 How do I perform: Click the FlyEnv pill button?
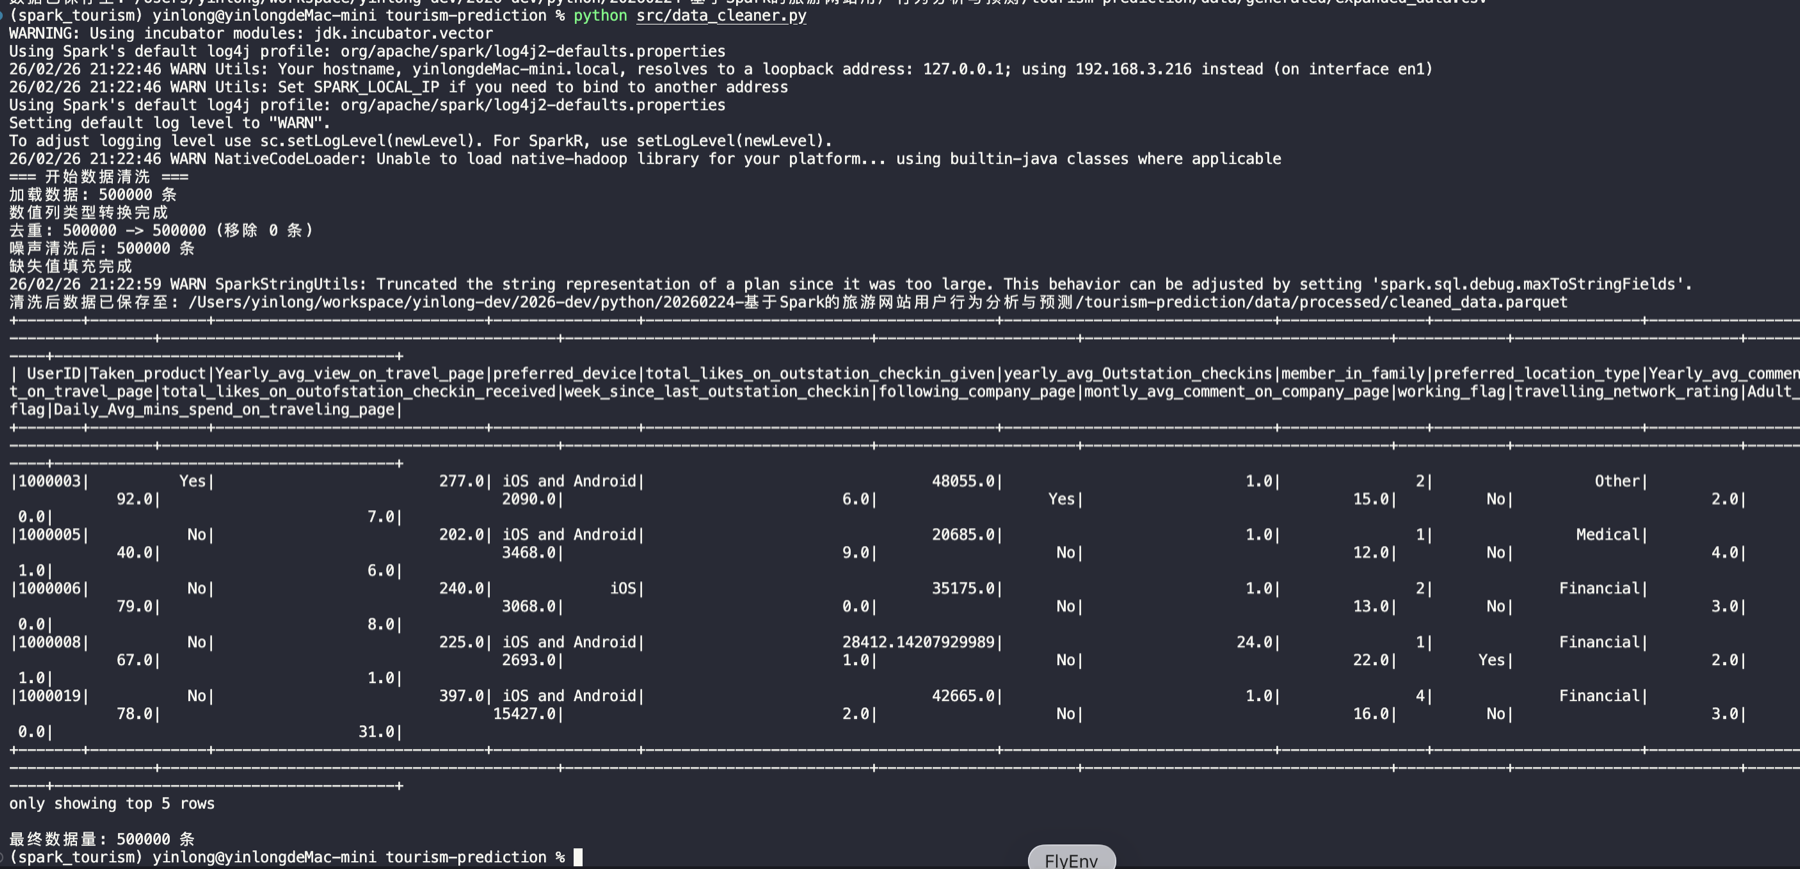click(x=1071, y=859)
